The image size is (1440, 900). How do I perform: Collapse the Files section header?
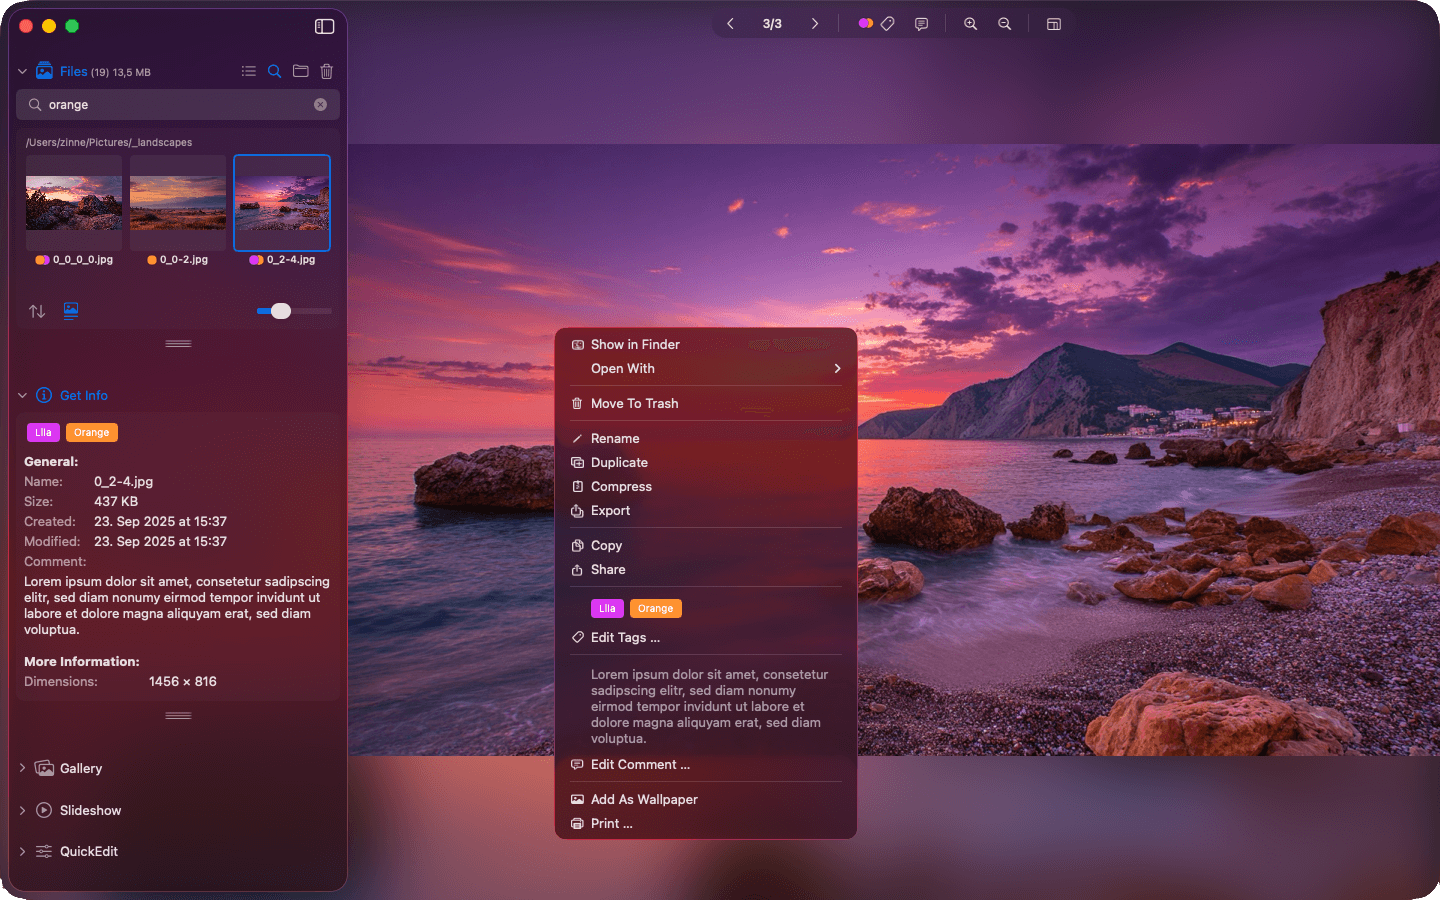pyautogui.click(x=21, y=71)
